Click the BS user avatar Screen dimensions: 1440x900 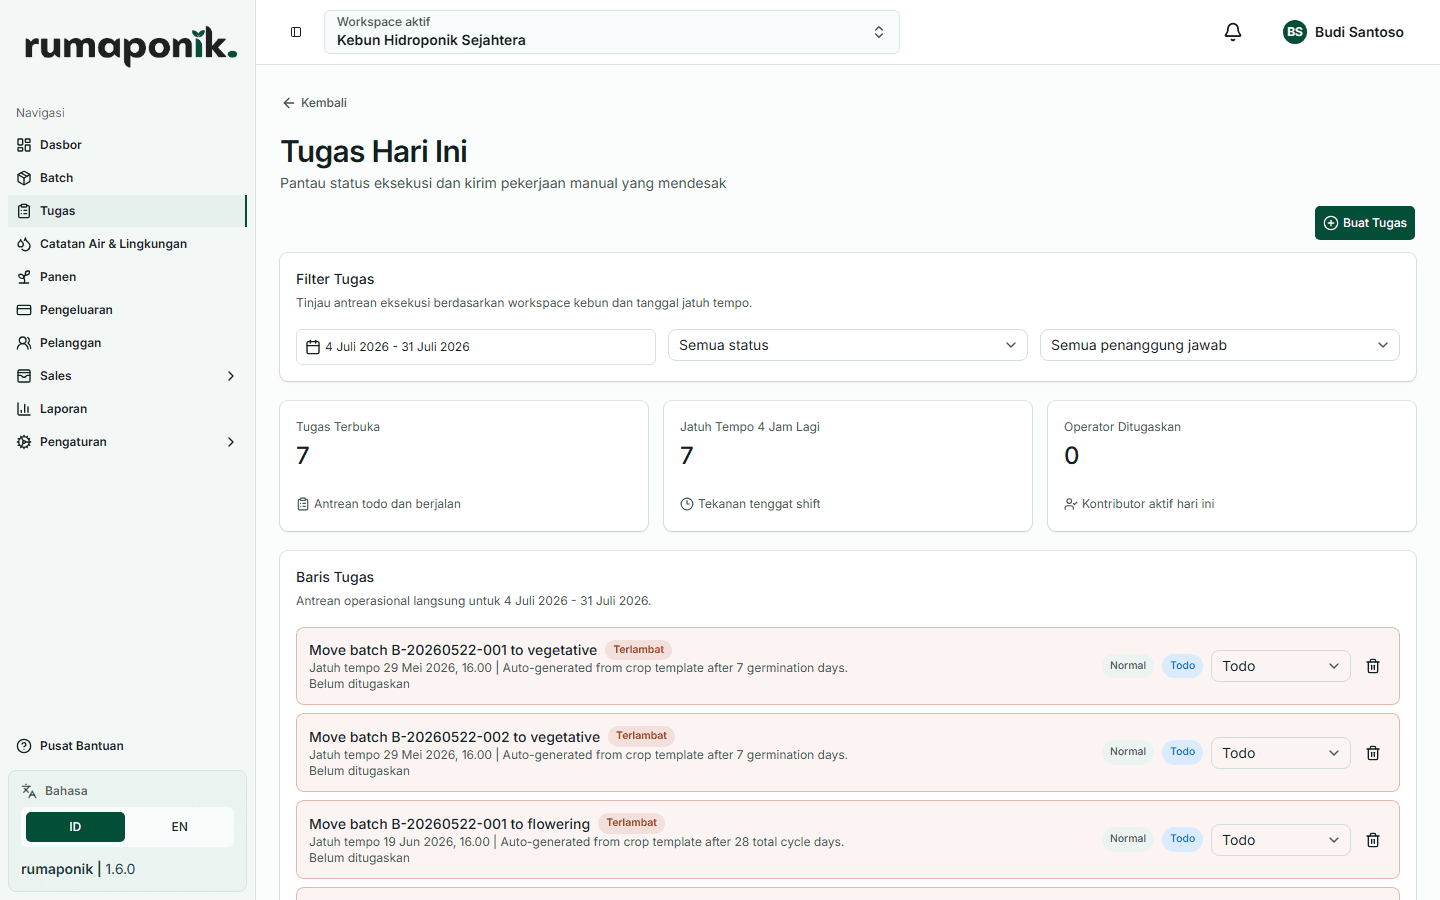click(1295, 32)
